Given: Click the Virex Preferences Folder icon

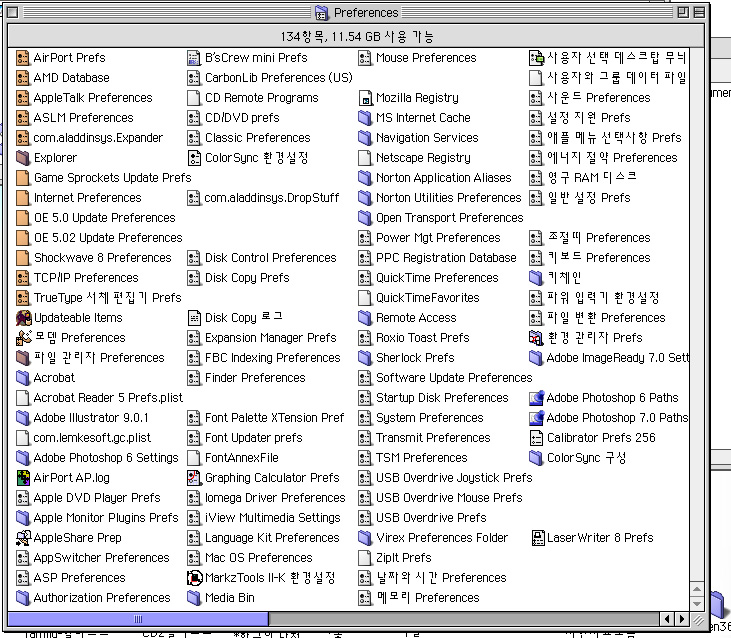Looking at the screenshot, I should point(366,538).
